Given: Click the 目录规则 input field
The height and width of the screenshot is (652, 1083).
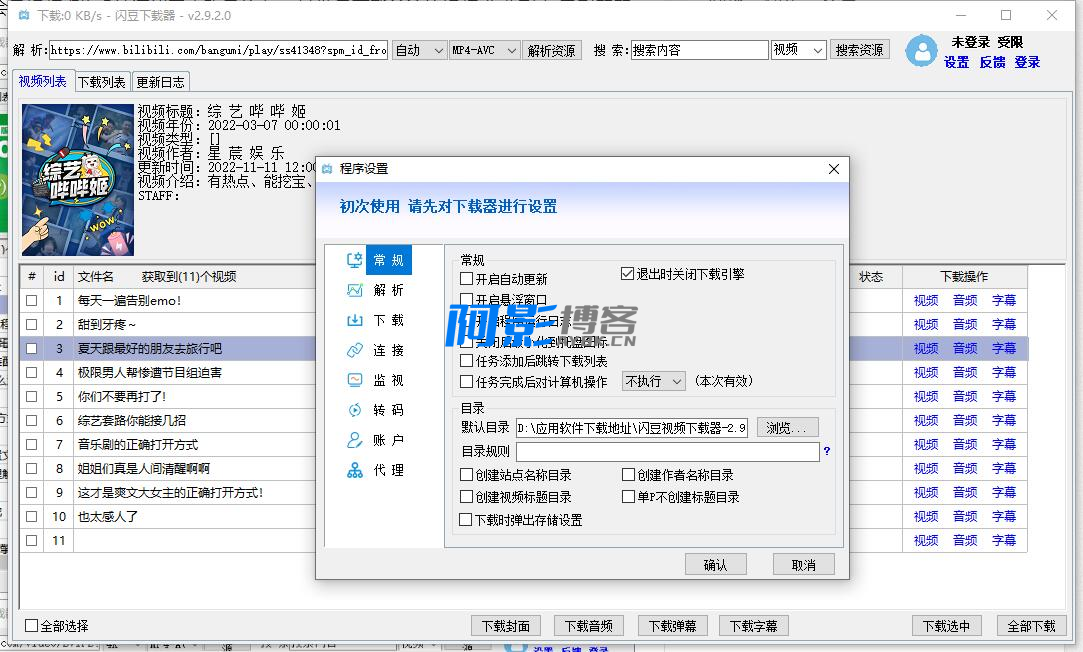Looking at the screenshot, I should (x=667, y=452).
